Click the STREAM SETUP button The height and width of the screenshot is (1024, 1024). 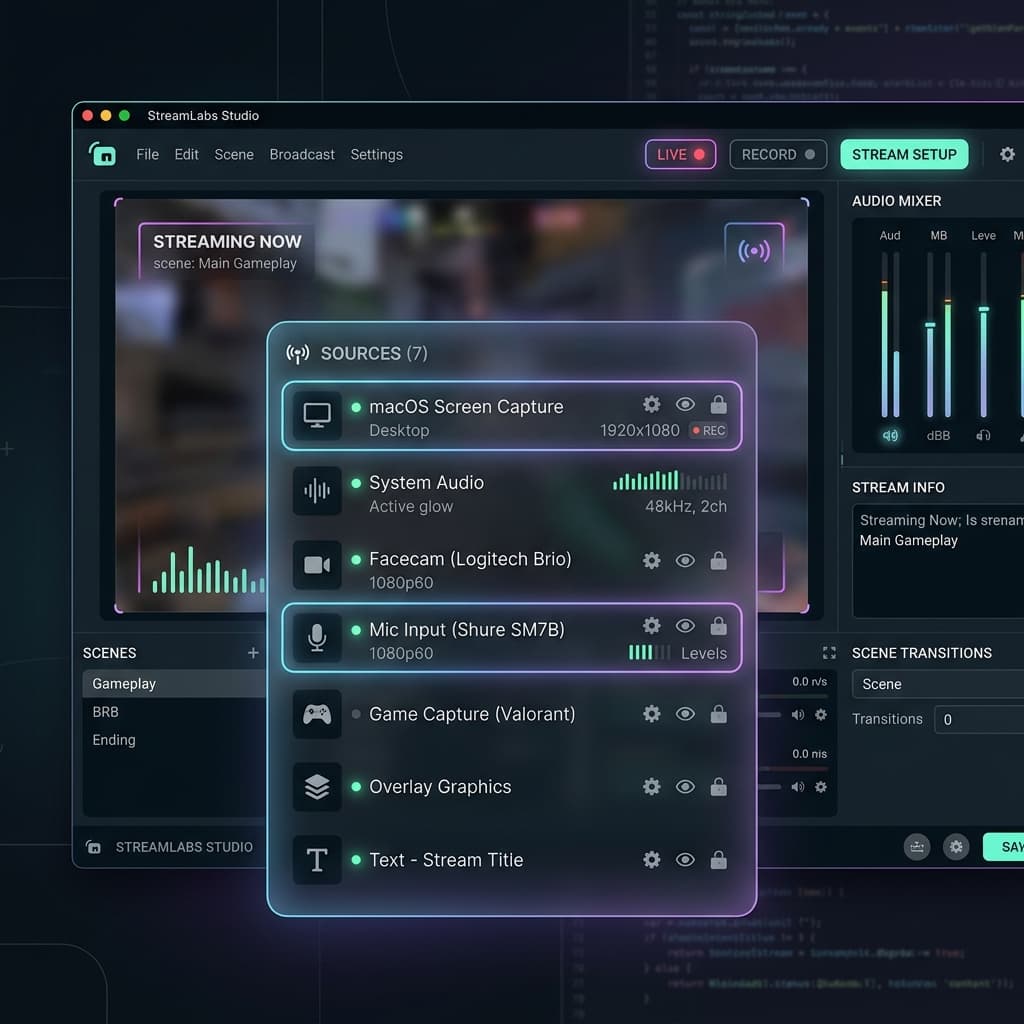904,155
